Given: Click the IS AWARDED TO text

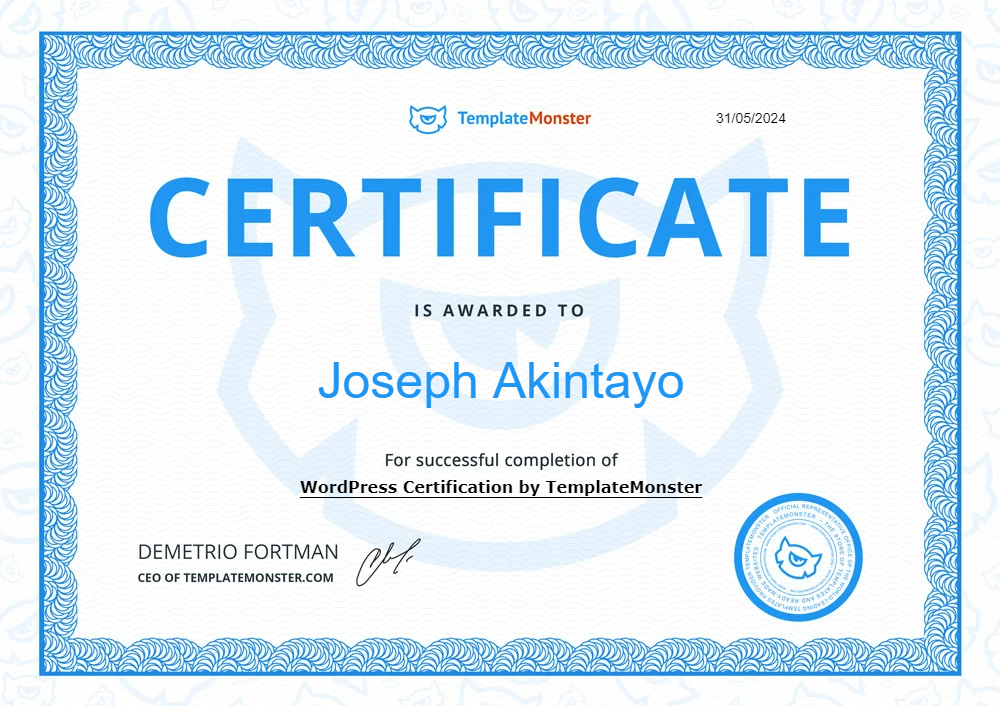Looking at the screenshot, I should [500, 311].
